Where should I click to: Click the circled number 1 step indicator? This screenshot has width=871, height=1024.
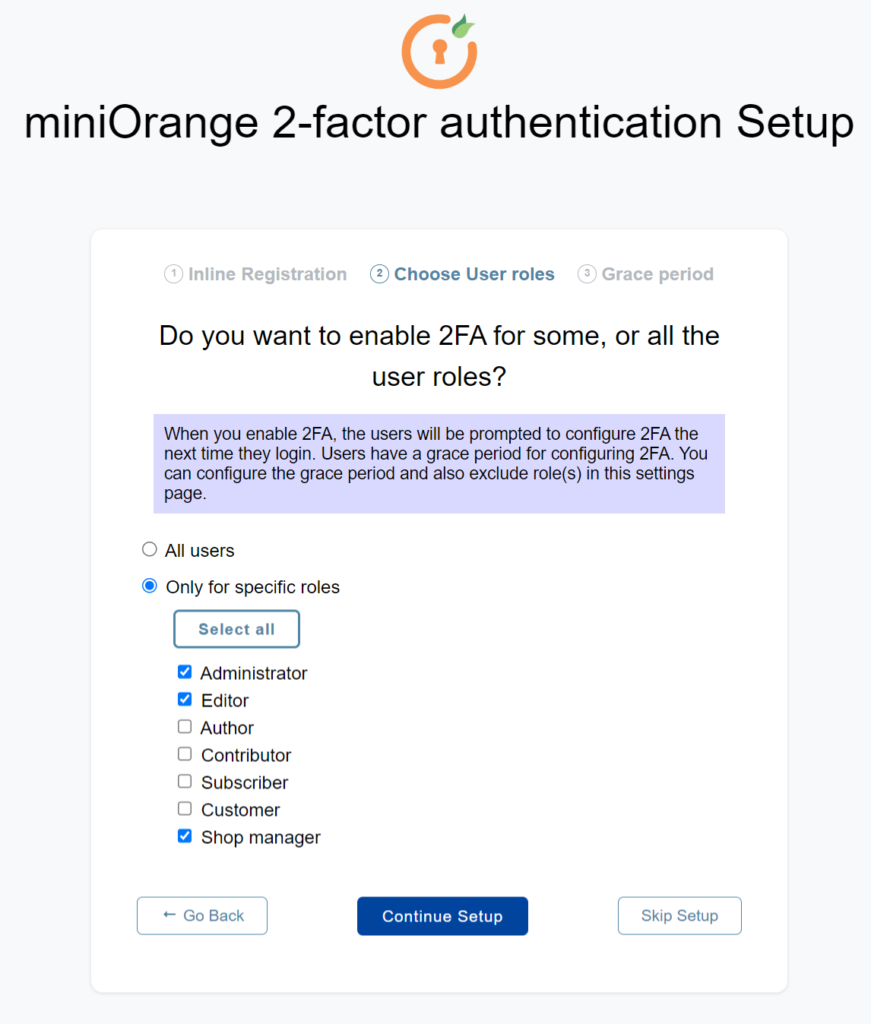(172, 273)
